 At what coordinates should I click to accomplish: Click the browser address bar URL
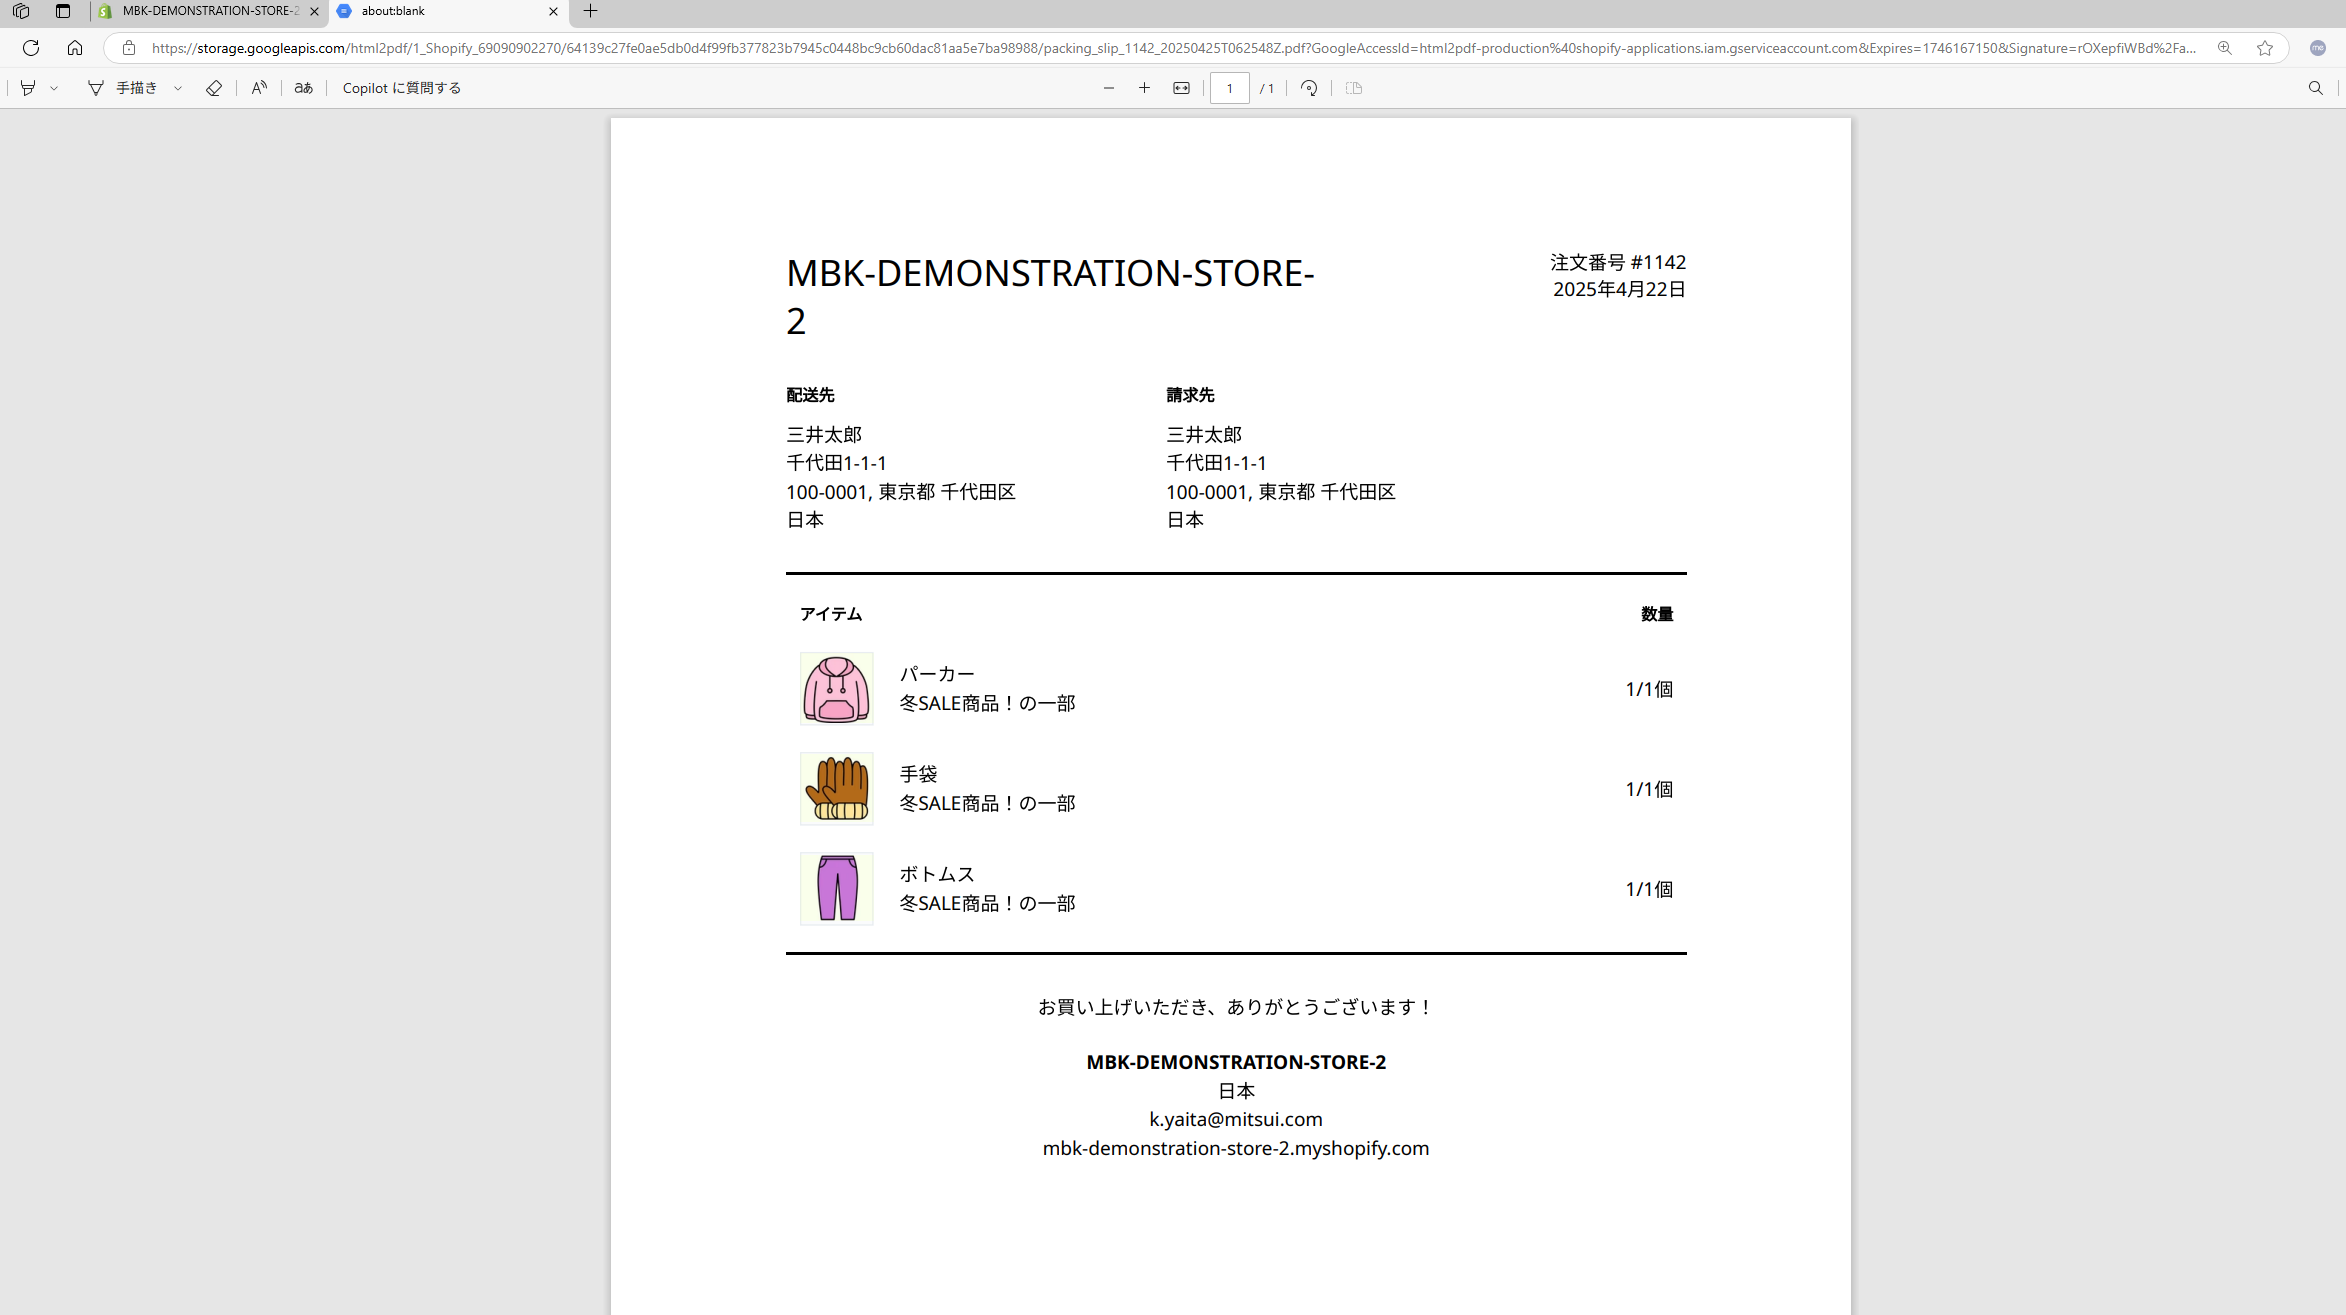click(x=1170, y=48)
